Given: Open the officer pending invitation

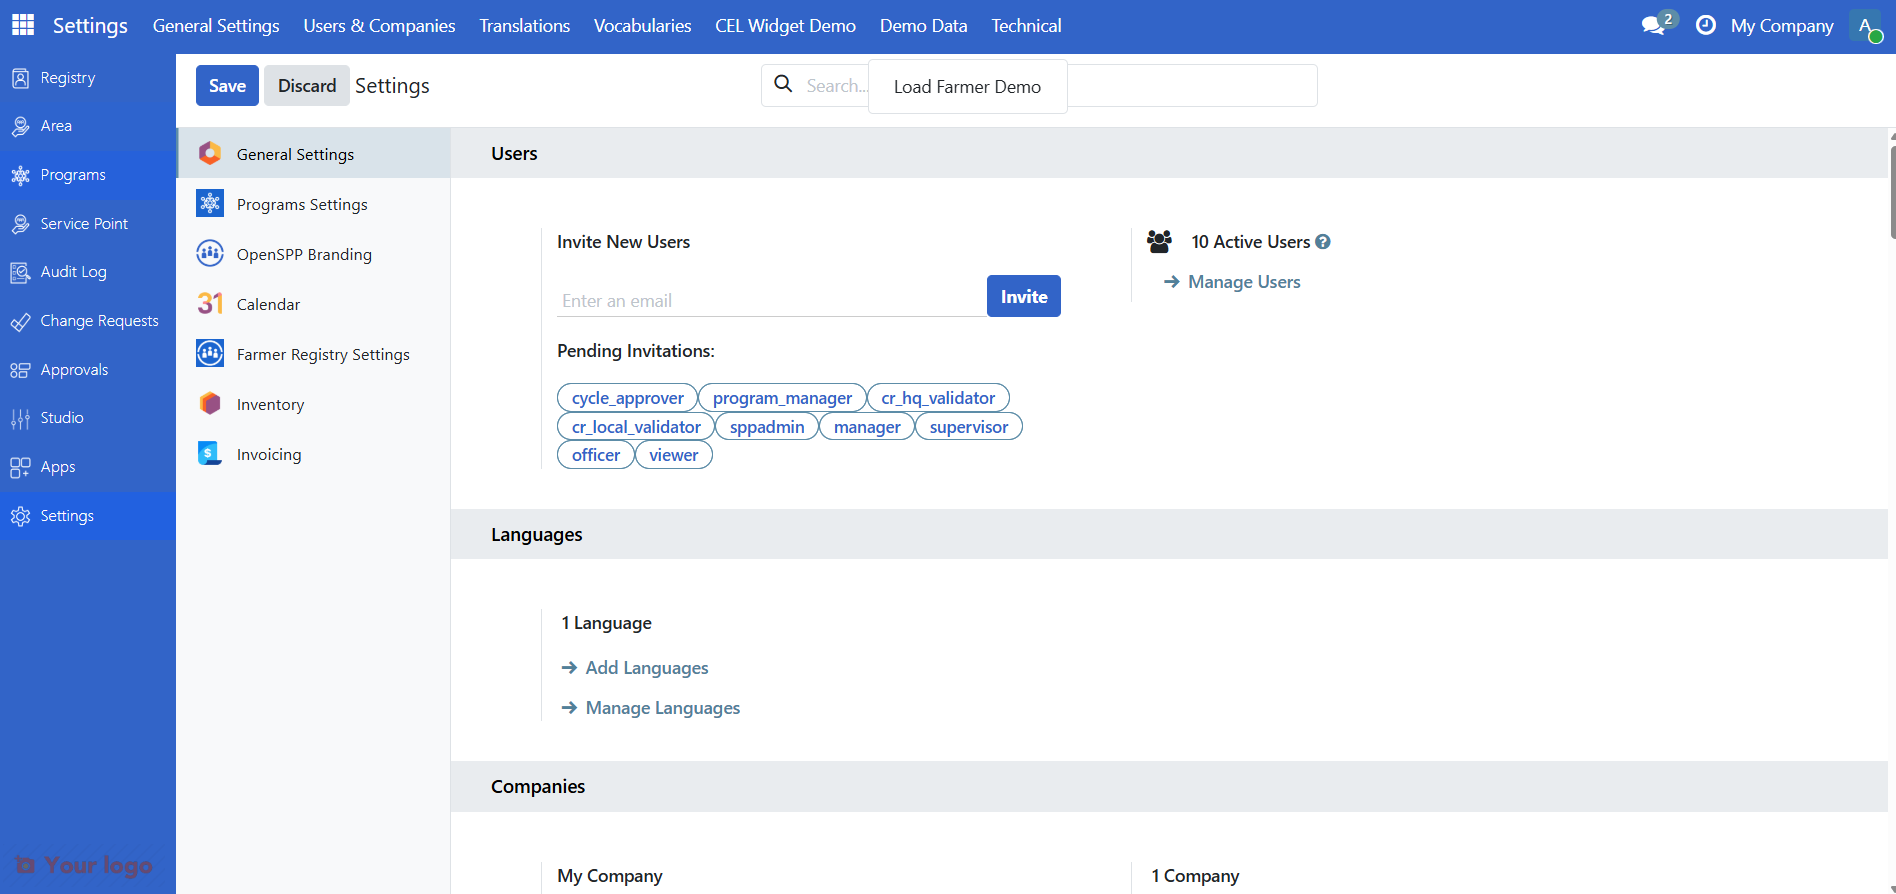Looking at the screenshot, I should tap(596, 455).
